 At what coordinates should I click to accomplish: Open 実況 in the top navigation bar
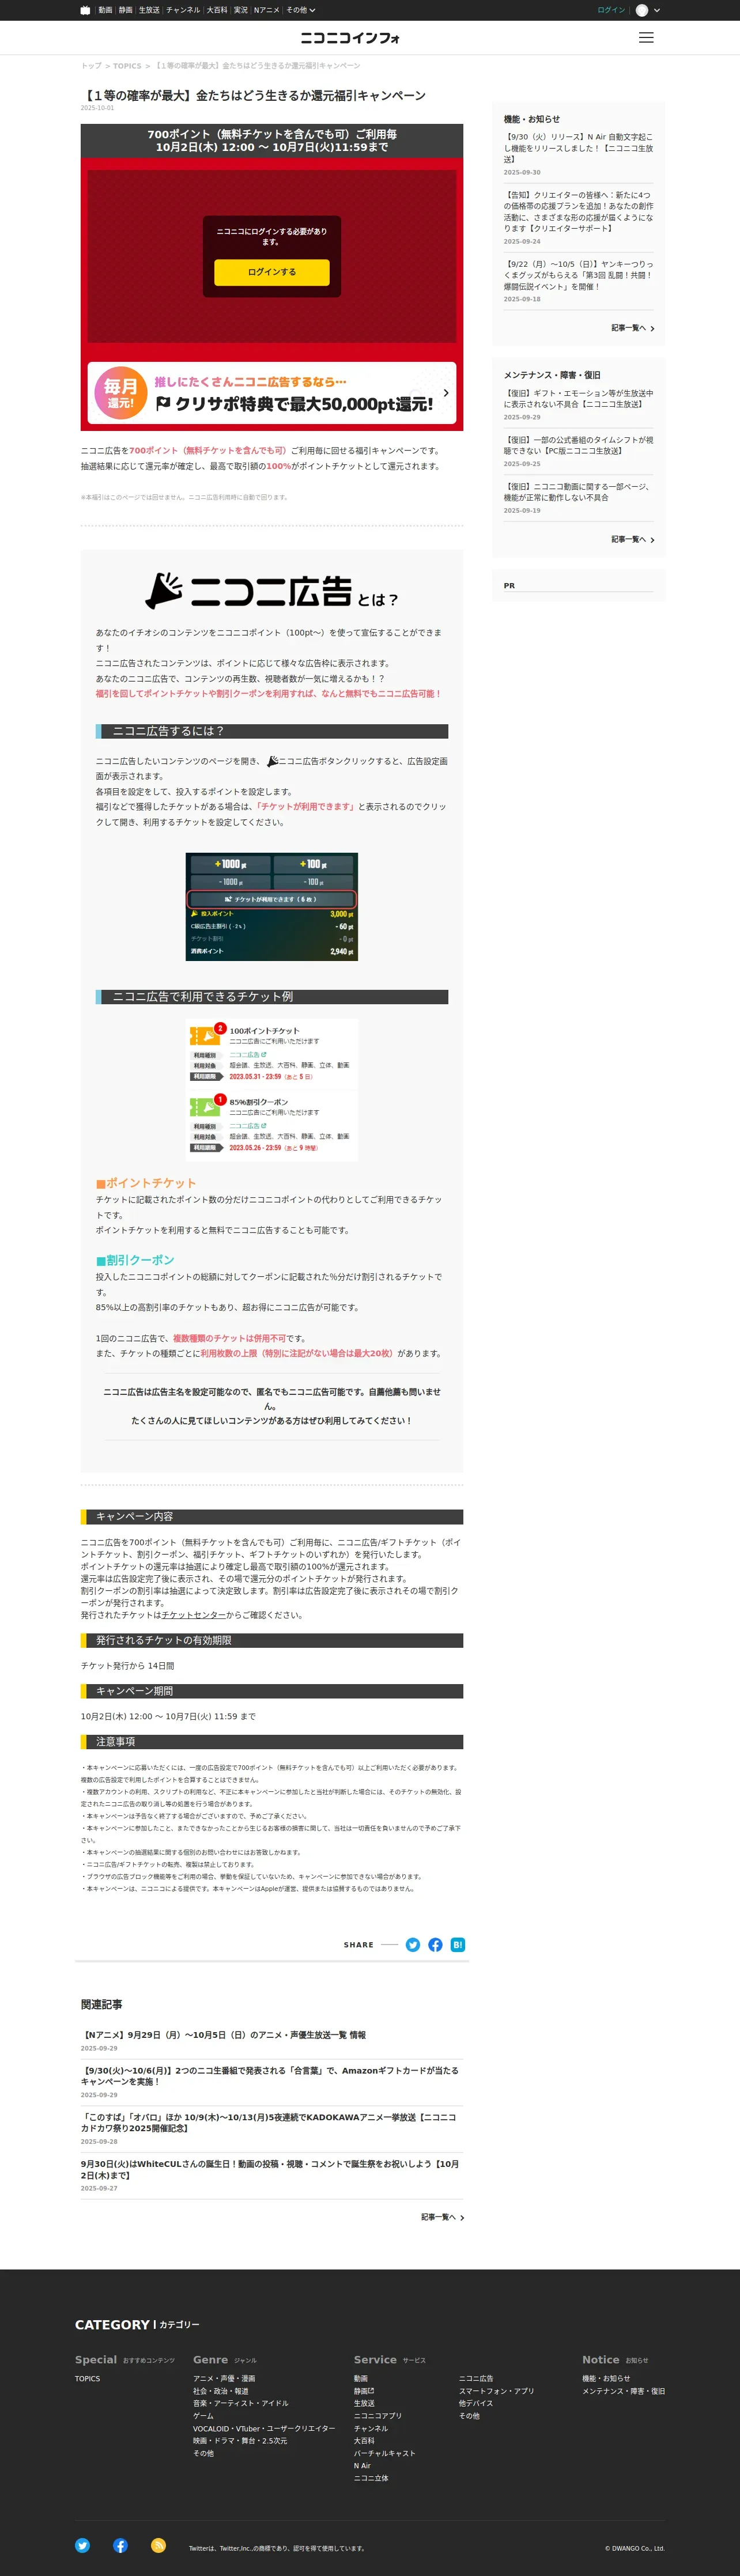(241, 10)
